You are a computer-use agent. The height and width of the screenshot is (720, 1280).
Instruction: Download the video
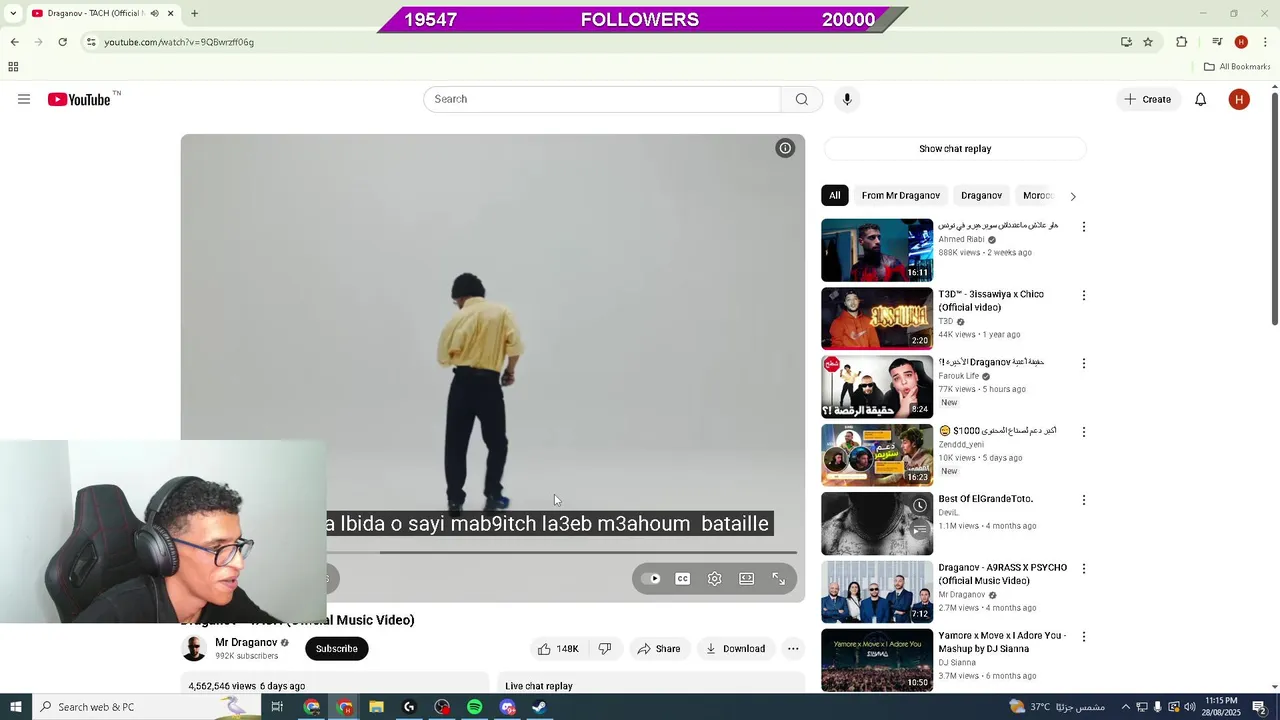click(x=735, y=649)
